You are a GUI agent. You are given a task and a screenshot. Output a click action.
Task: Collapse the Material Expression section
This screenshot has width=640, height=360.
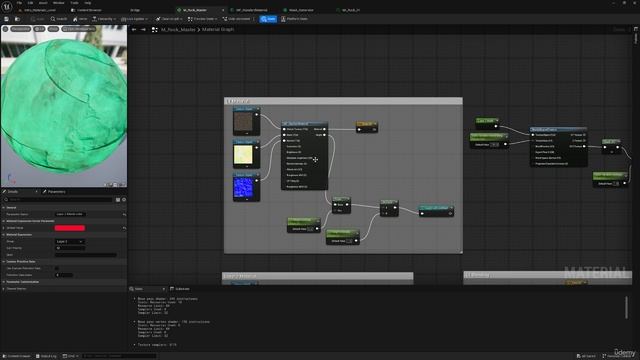coord(4,235)
